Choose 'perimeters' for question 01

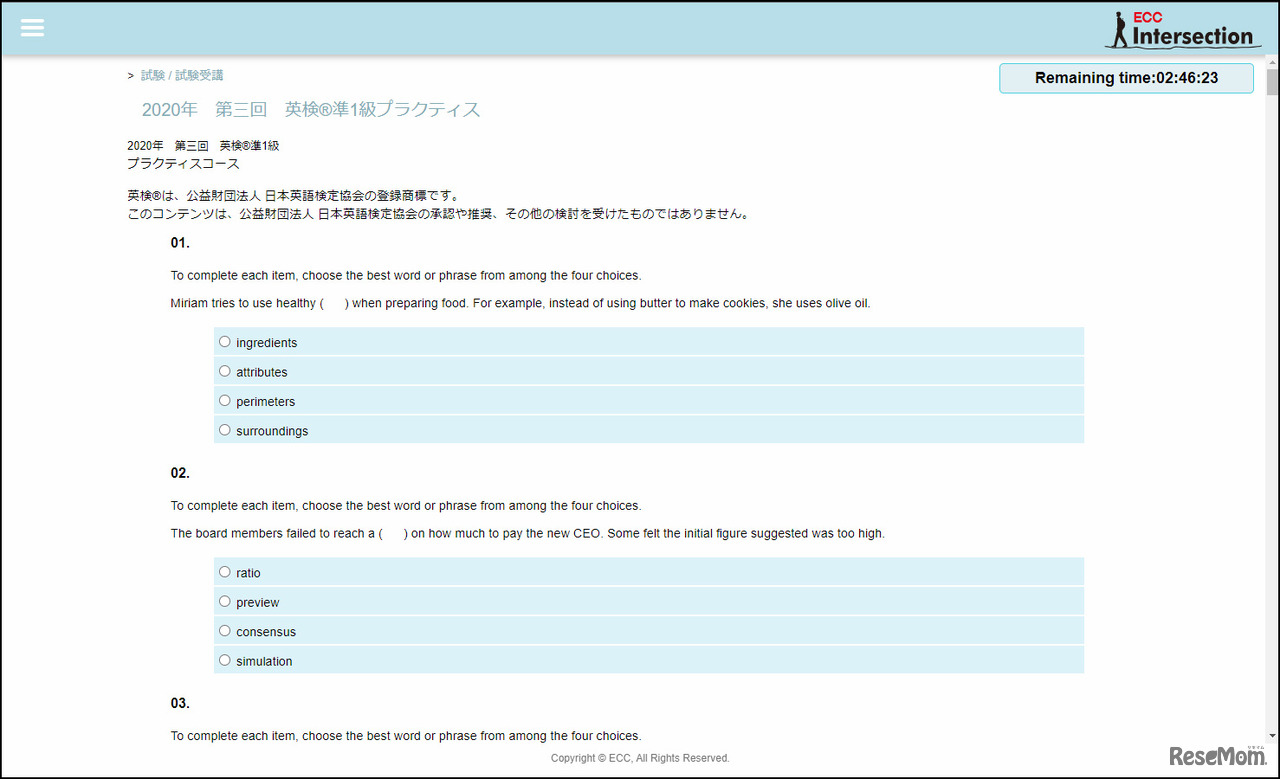pyautogui.click(x=225, y=401)
